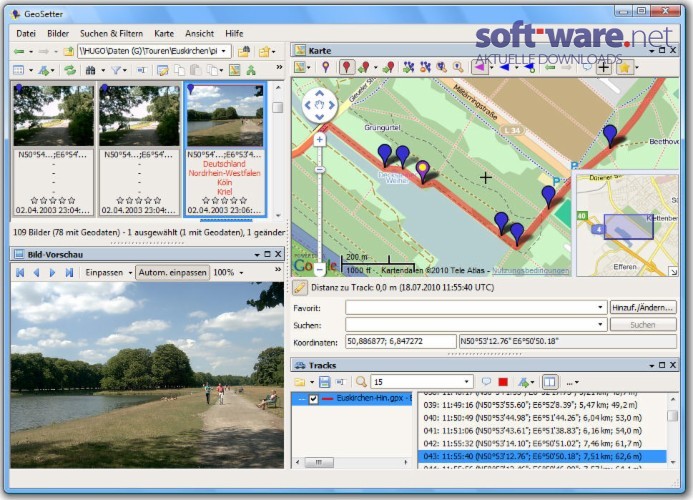Open the Nutzungsbedingungen link on map

point(531,270)
